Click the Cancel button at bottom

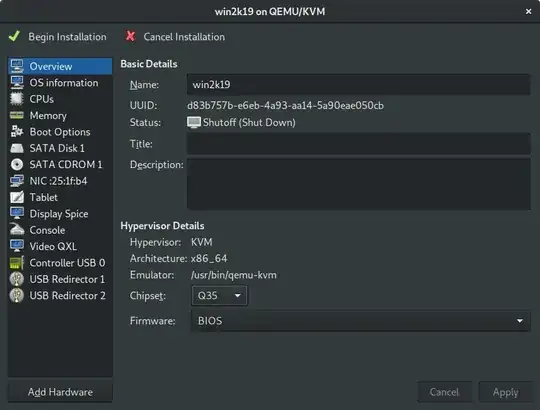(x=444, y=392)
